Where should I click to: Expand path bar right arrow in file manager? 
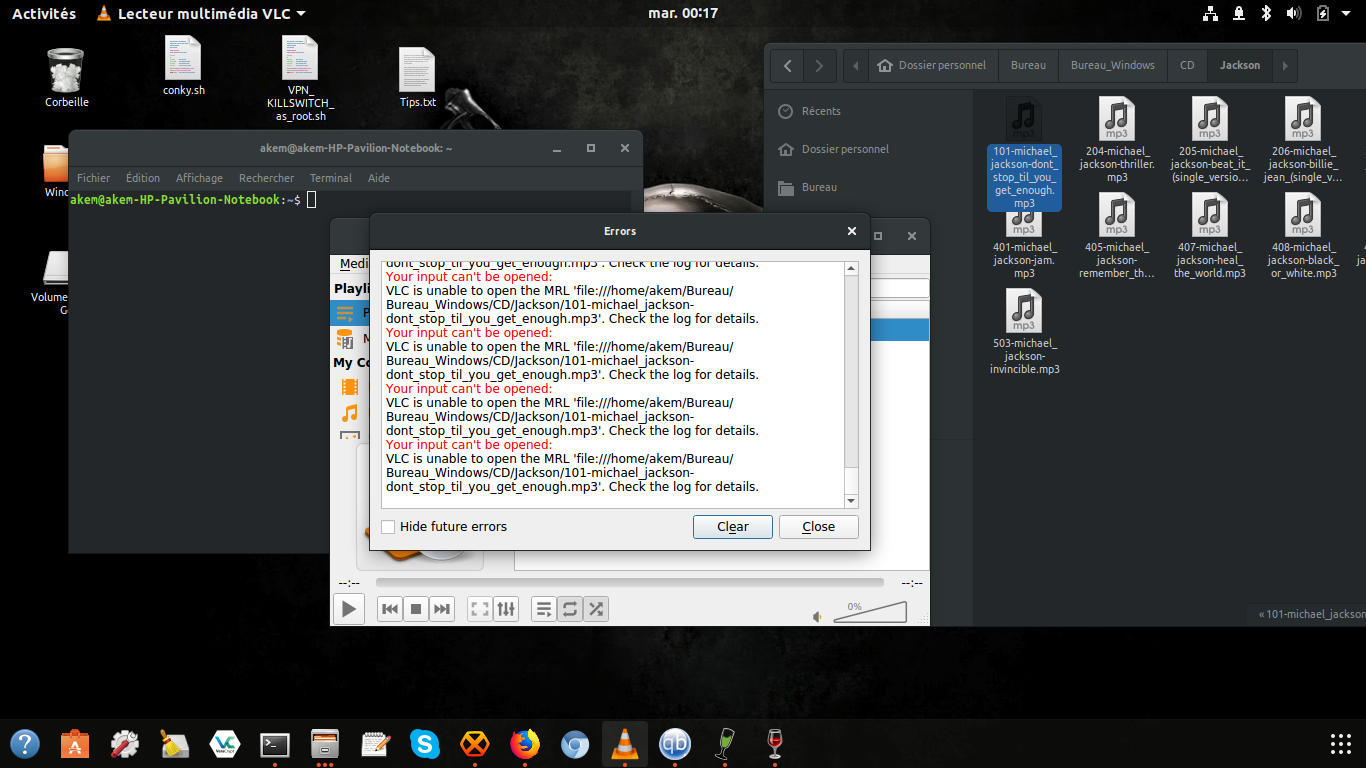(1285, 65)
